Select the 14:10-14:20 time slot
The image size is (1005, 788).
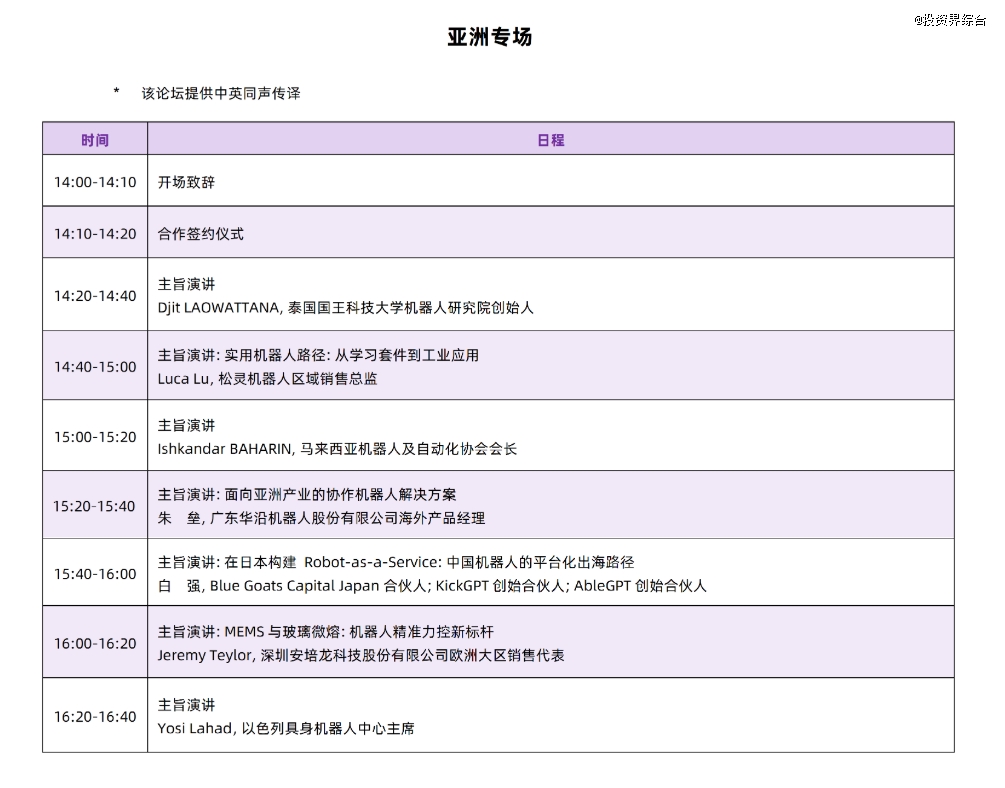95,233
